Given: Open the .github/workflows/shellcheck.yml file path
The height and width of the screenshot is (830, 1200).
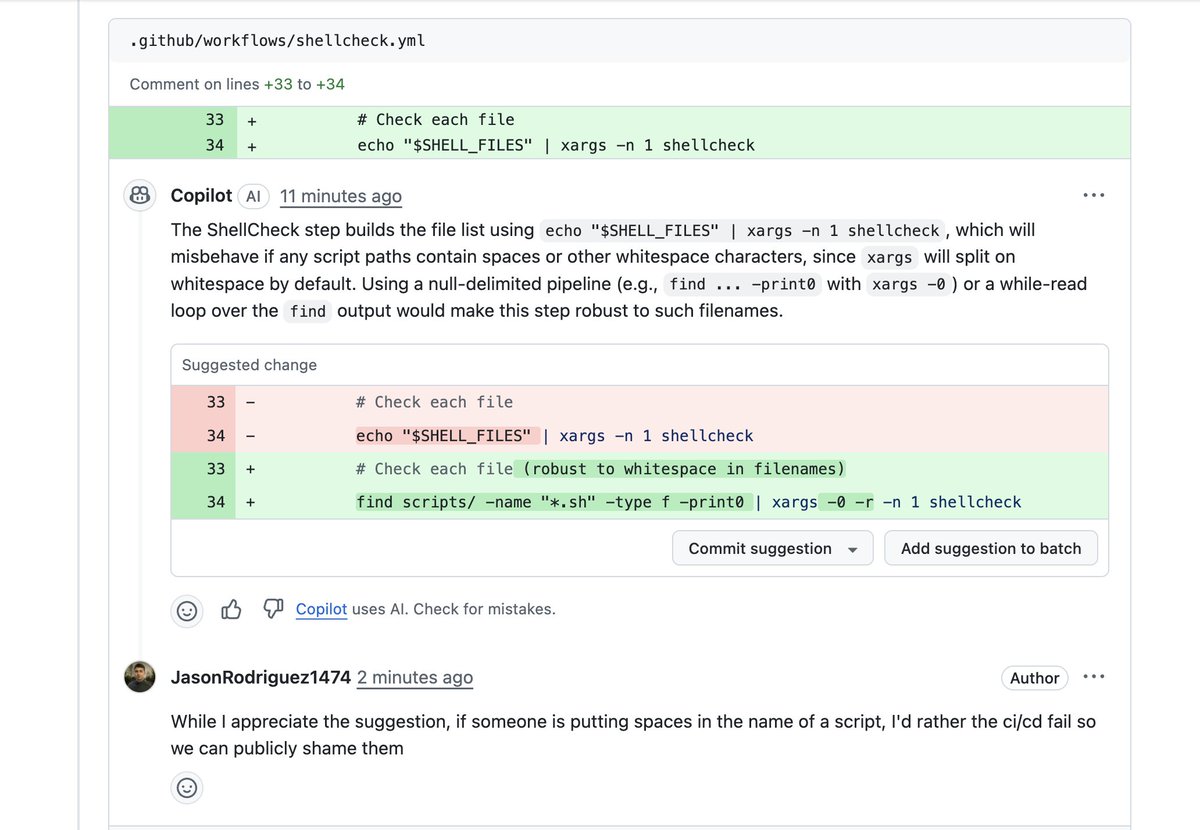Looking at the screenshot, I should (279, 42).
